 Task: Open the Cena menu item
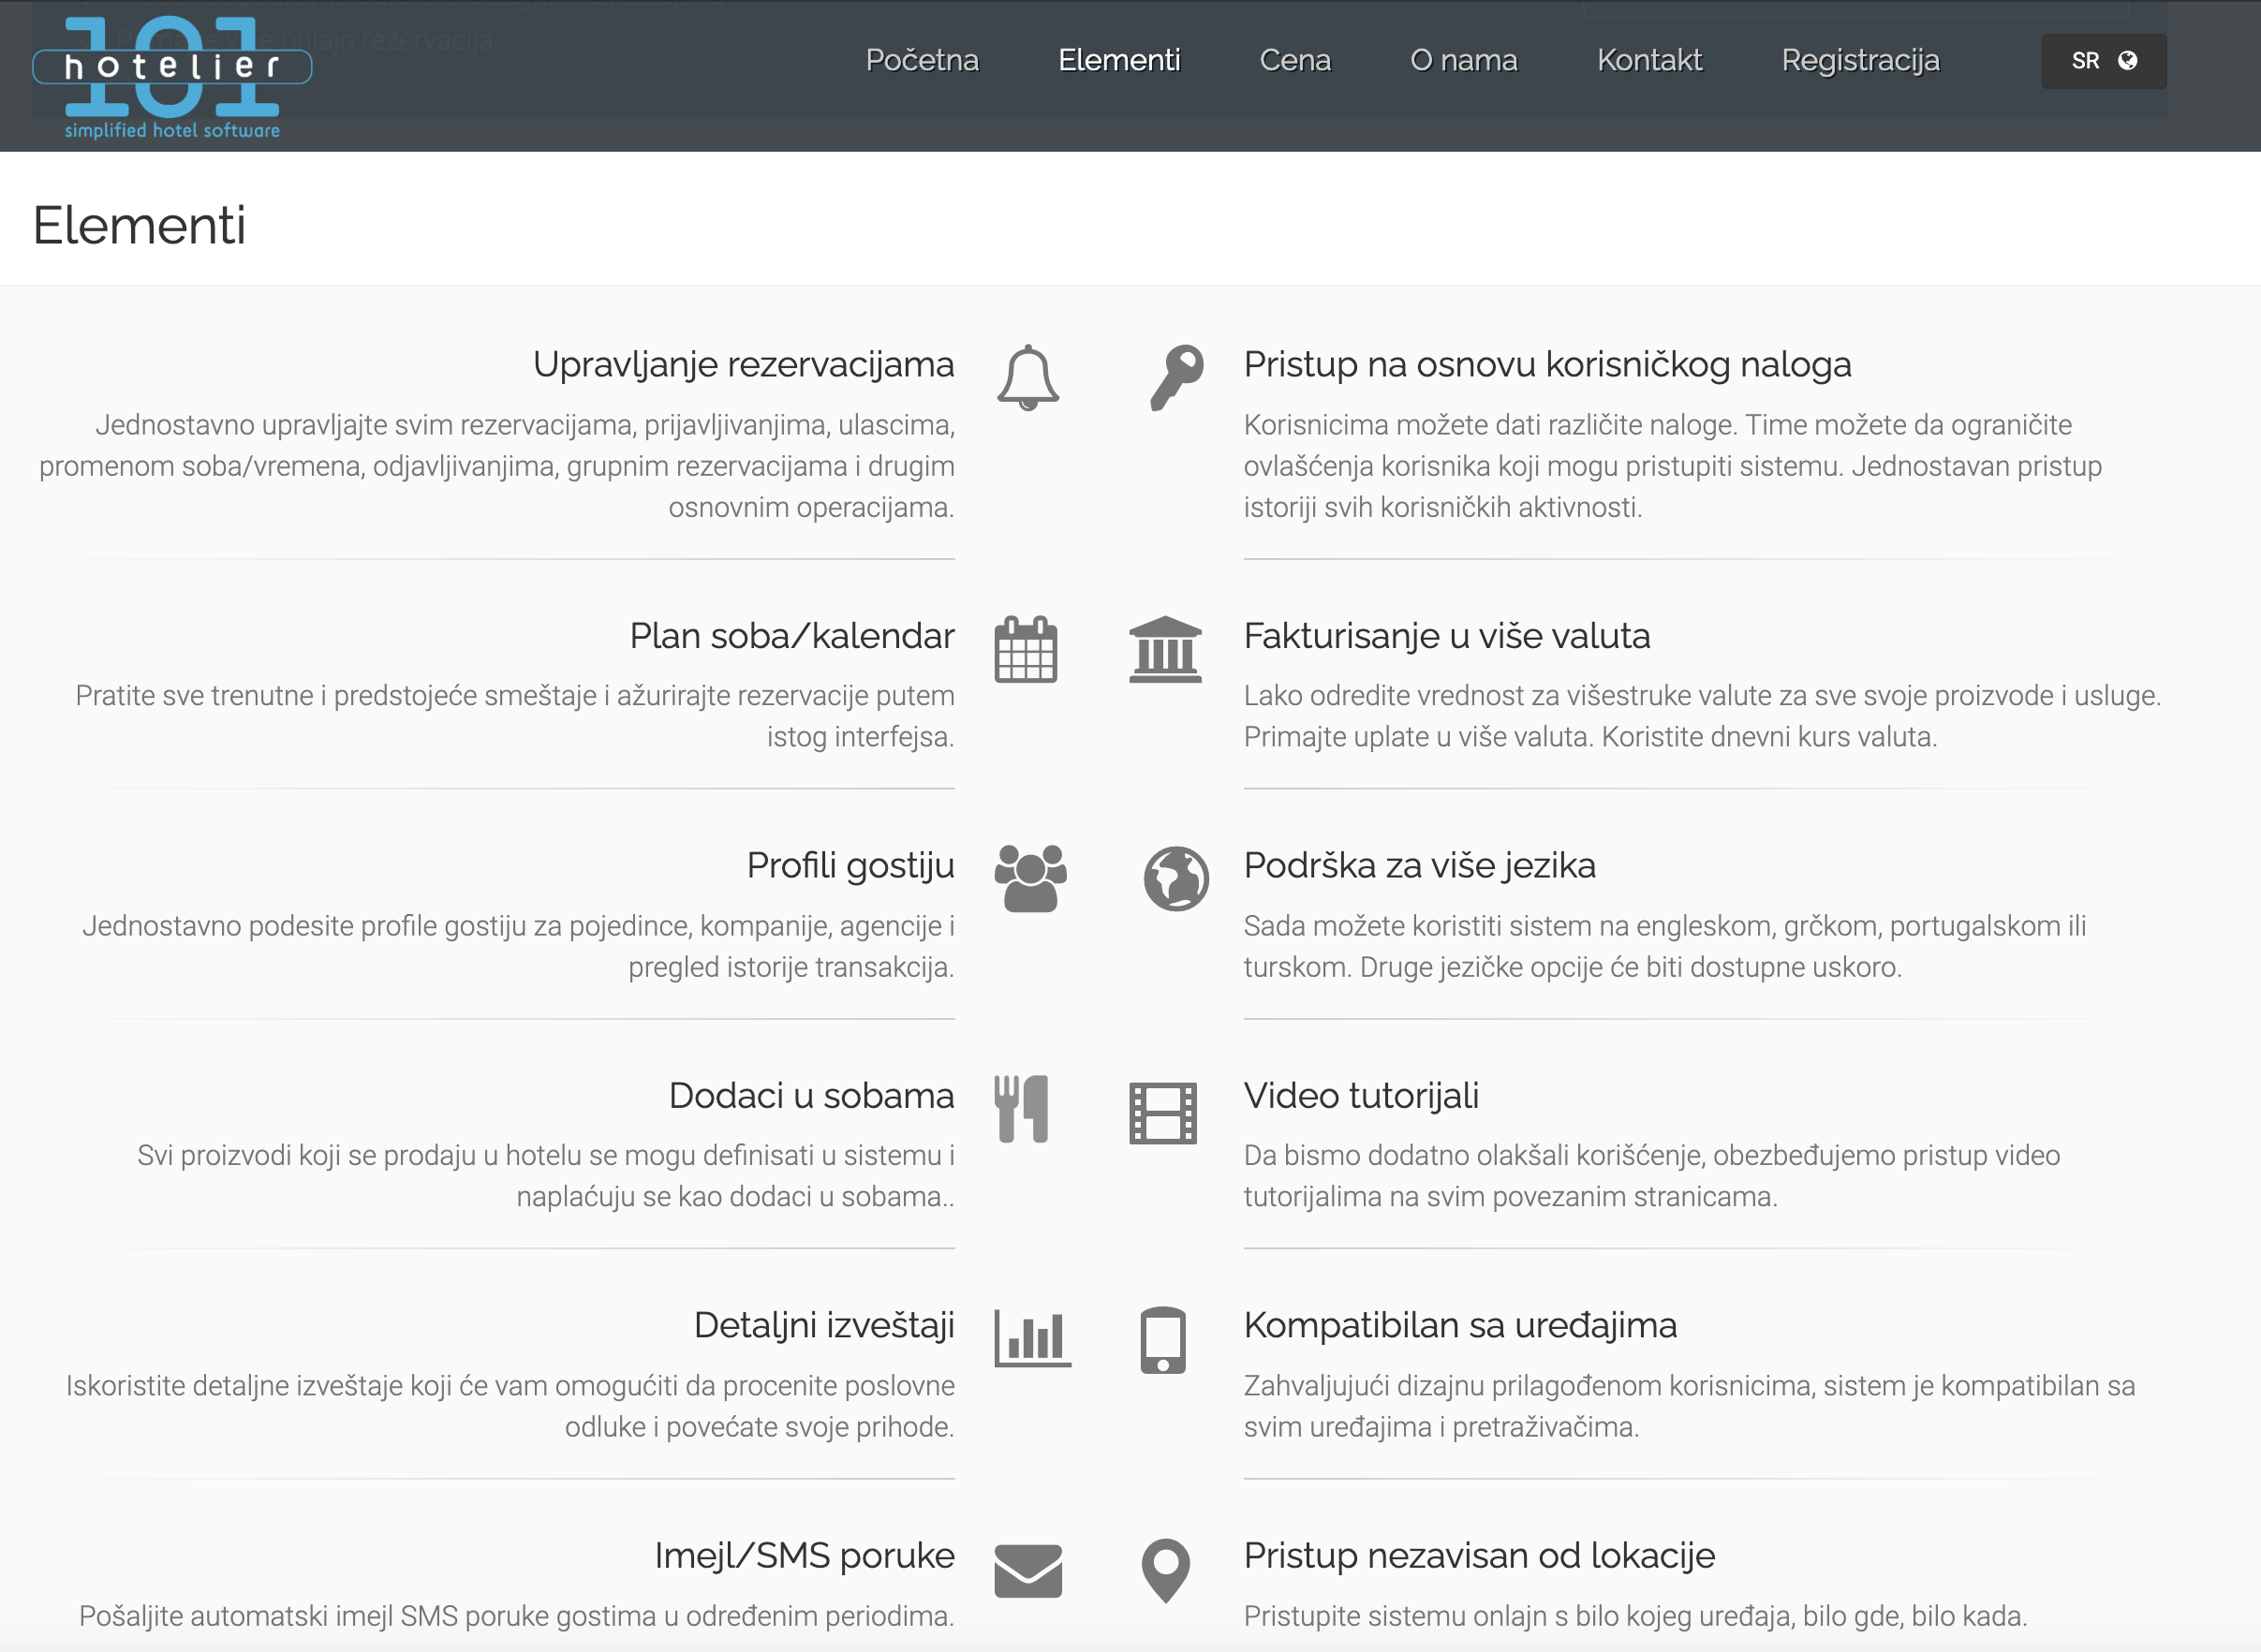[1294, 60]
